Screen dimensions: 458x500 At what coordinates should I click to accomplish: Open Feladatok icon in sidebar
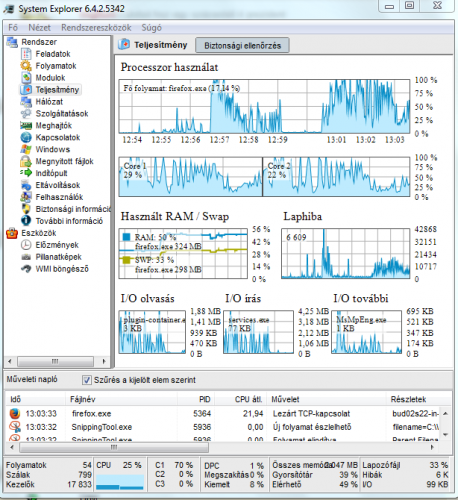(26, 54)
